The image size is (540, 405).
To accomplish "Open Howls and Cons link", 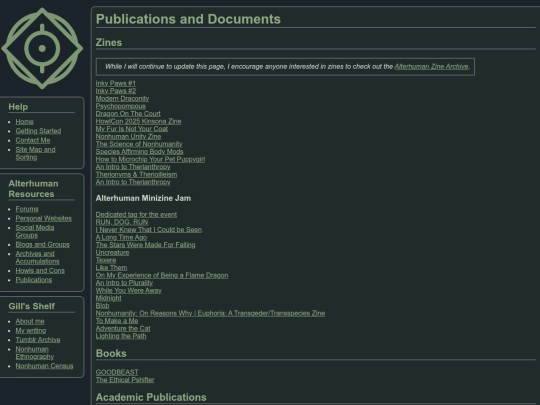I will tap(40, 271).
